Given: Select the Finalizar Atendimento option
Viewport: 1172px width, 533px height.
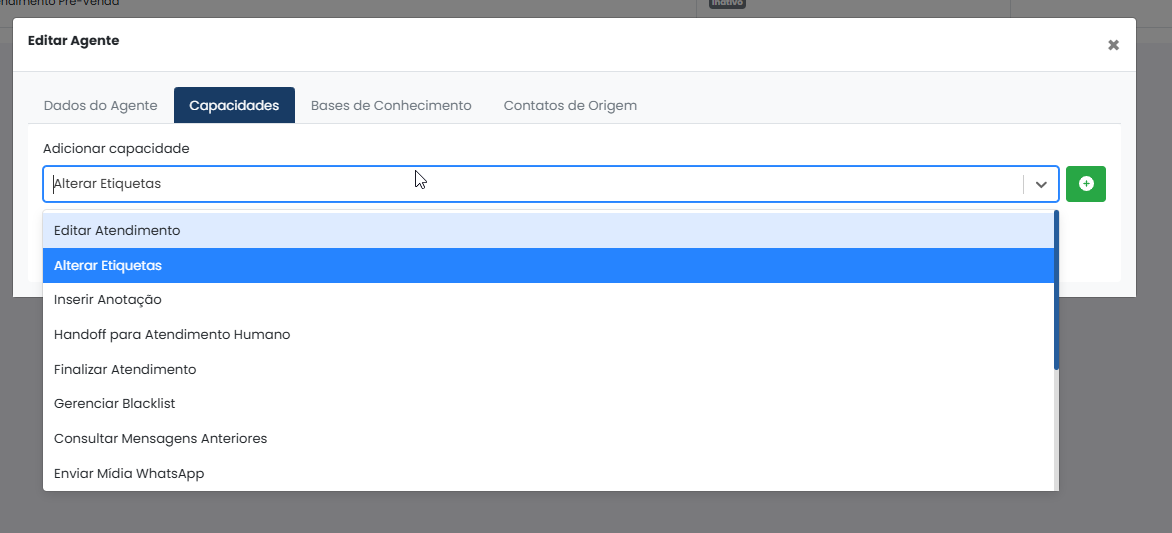Looking at the screenshot, I should (548, 369).
